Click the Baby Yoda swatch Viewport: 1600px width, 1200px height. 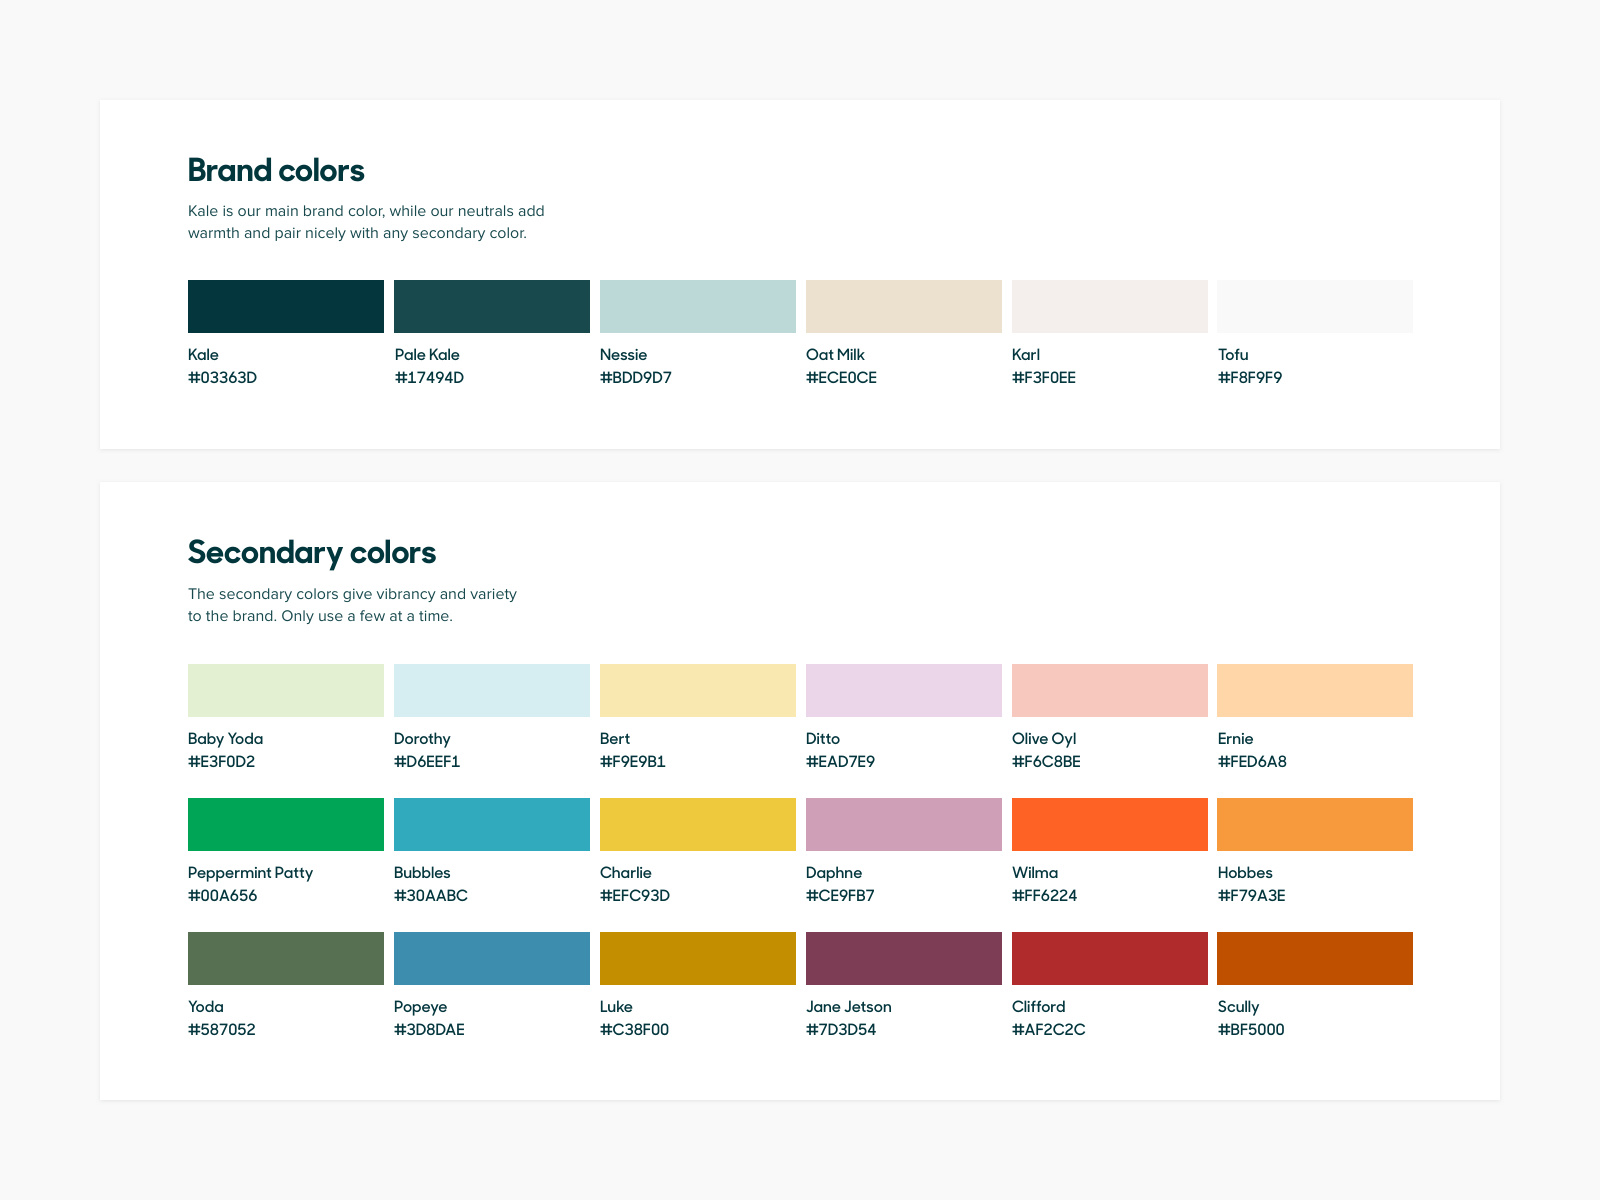coord(286,690)
